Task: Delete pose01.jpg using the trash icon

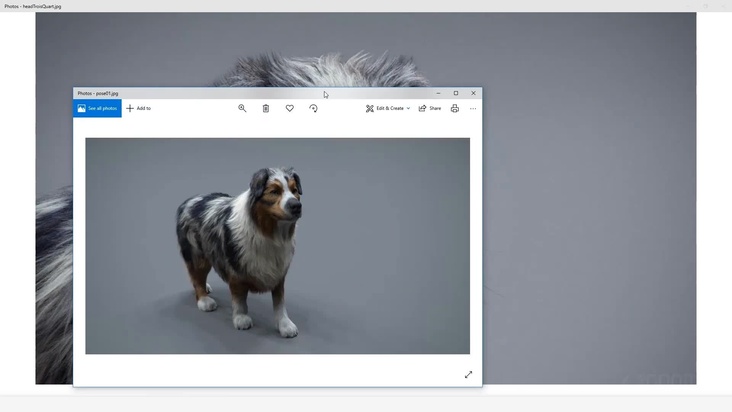Action: point(266,108)
